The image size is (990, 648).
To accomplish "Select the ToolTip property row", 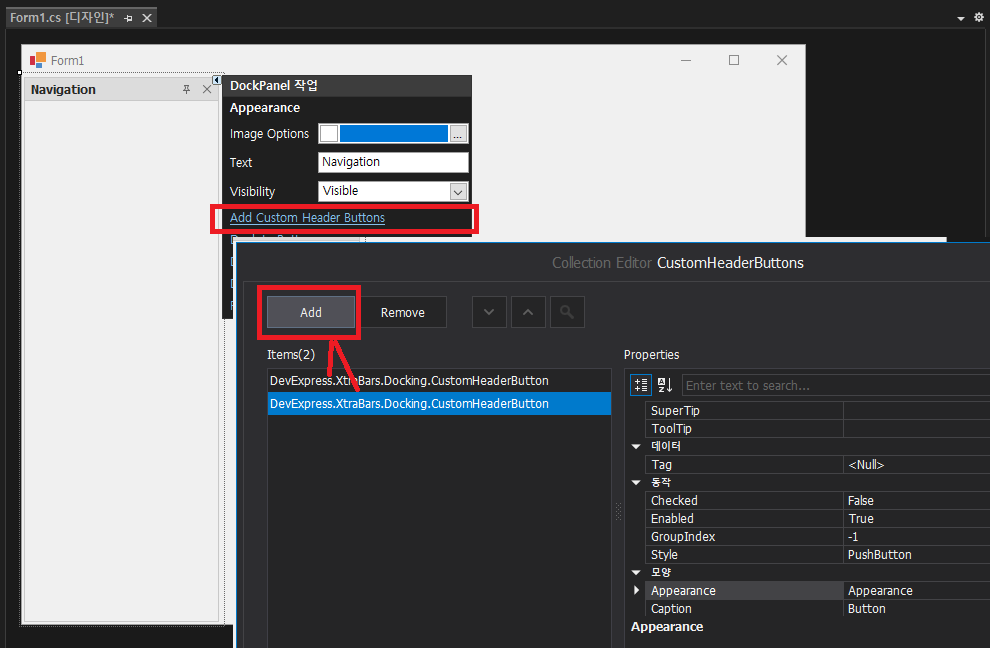I will 818,428.
